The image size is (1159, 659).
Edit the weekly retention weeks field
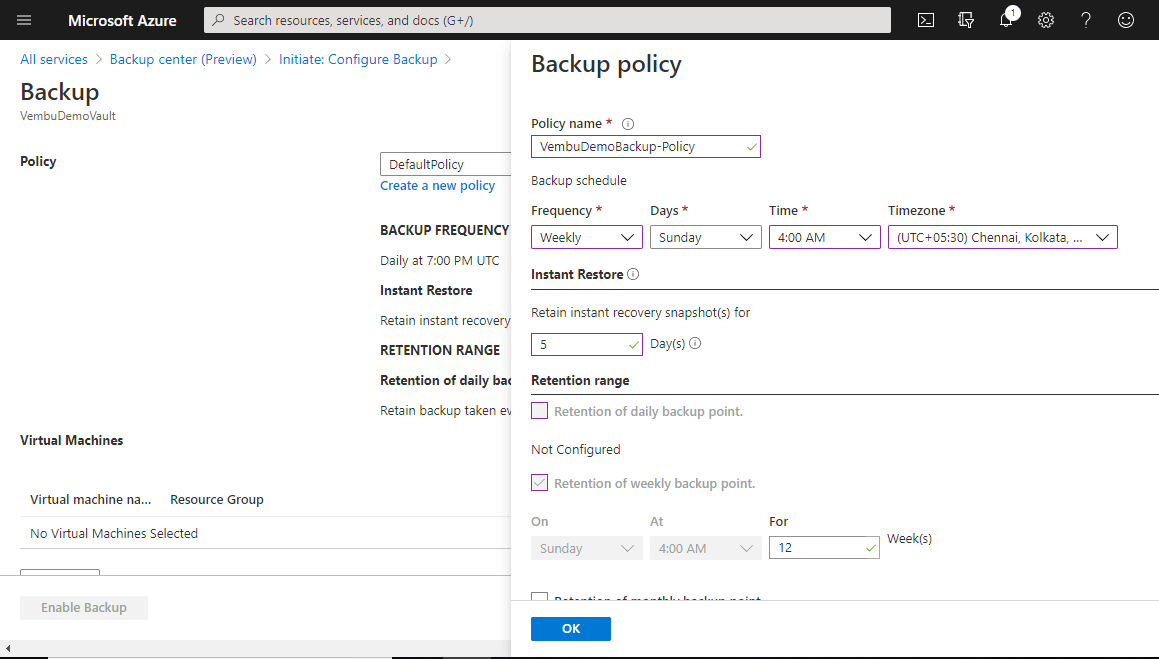tap(824, 547)
